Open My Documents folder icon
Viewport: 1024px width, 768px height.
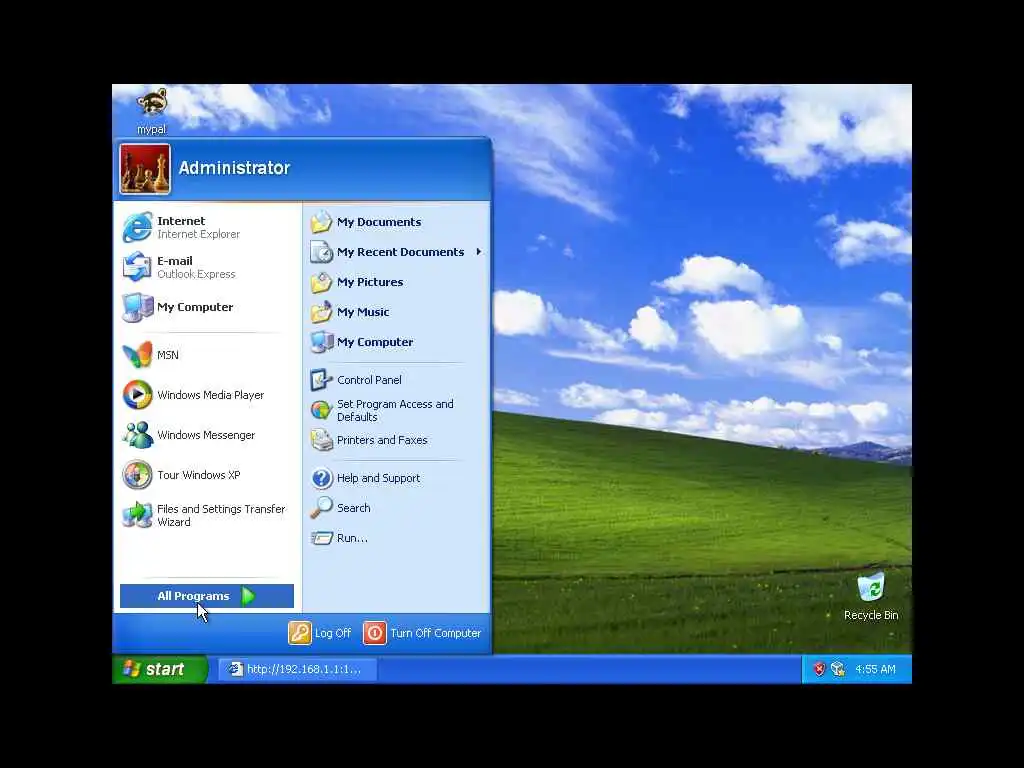click(321, 222)
